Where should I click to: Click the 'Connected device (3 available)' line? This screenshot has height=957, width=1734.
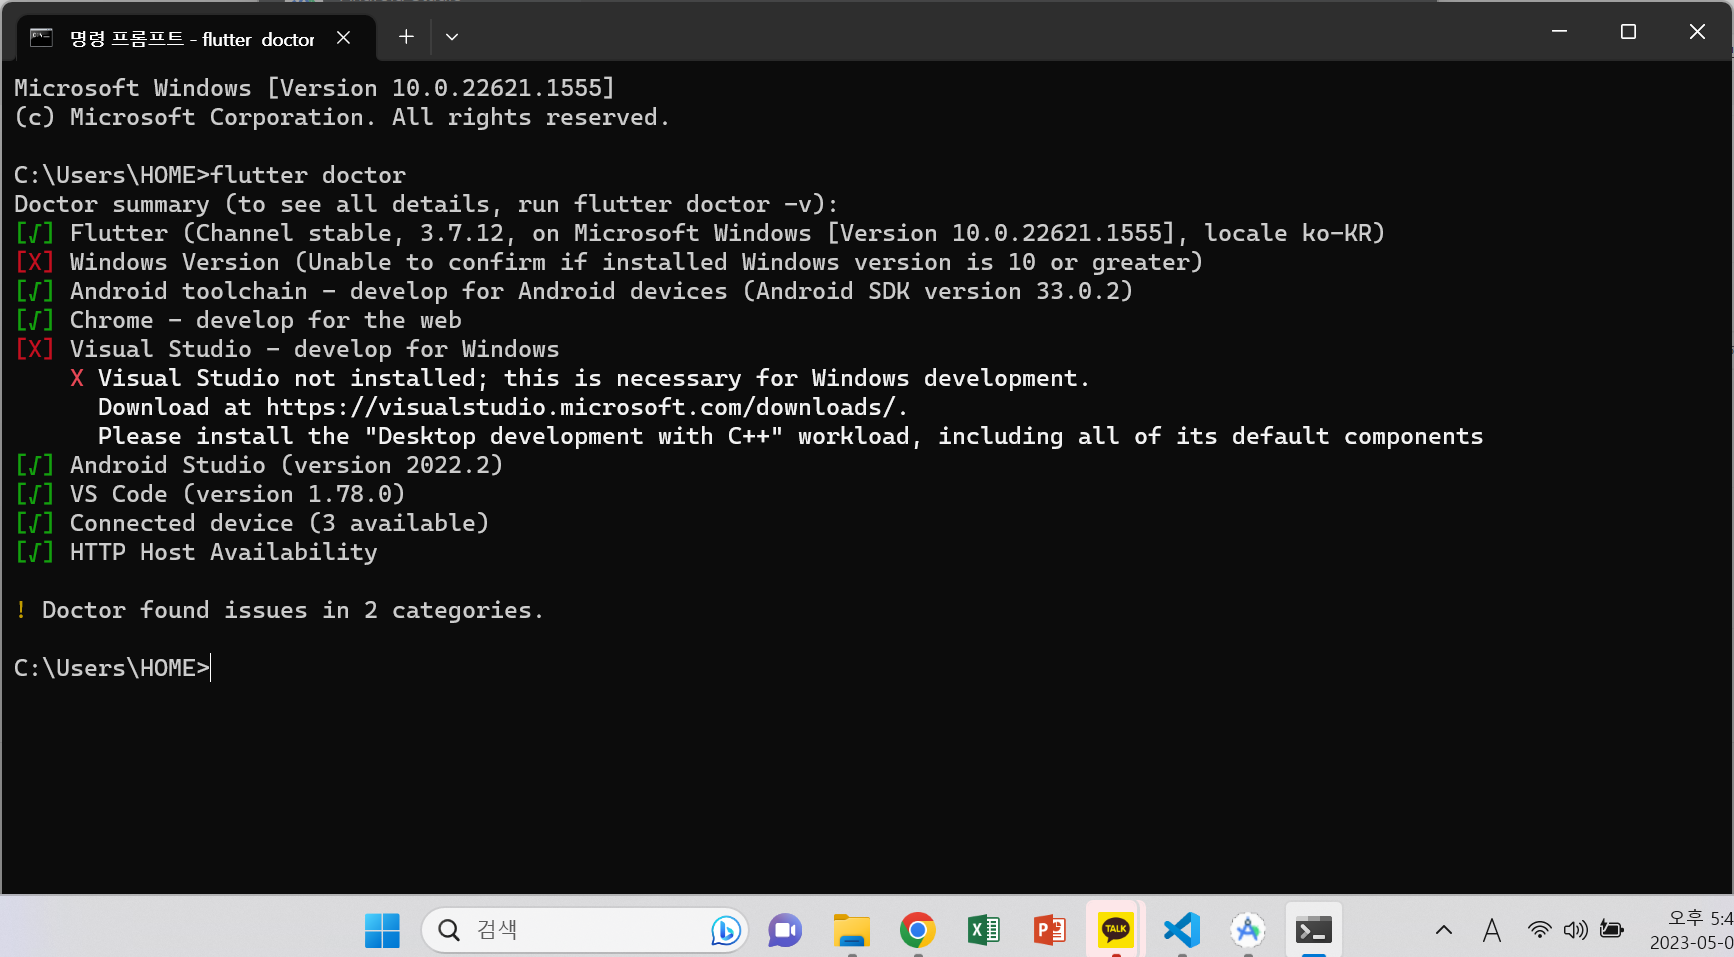[252, 523]
